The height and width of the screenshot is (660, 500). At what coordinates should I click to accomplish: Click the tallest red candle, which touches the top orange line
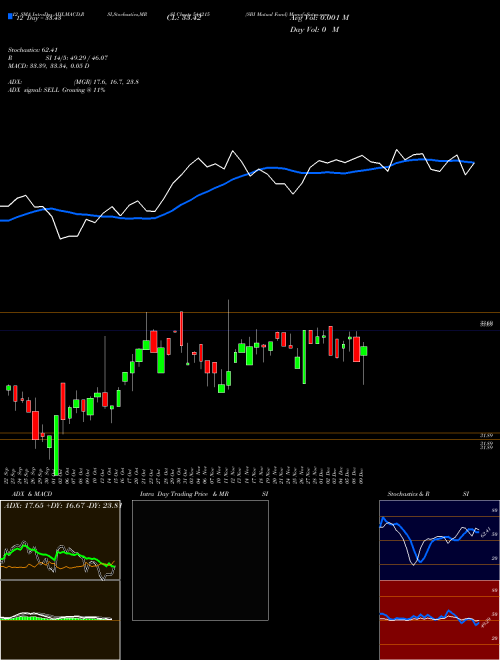pos(181,328)
